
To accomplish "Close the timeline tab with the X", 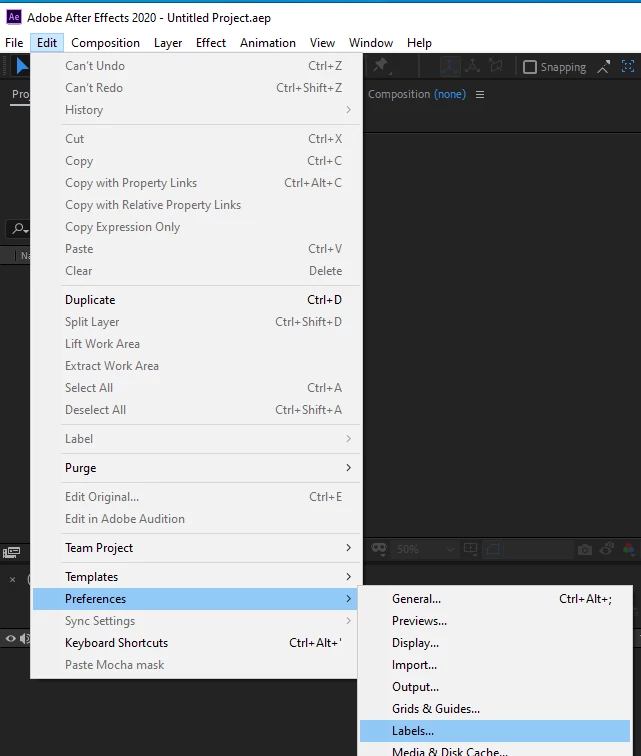I will point(13,580).
